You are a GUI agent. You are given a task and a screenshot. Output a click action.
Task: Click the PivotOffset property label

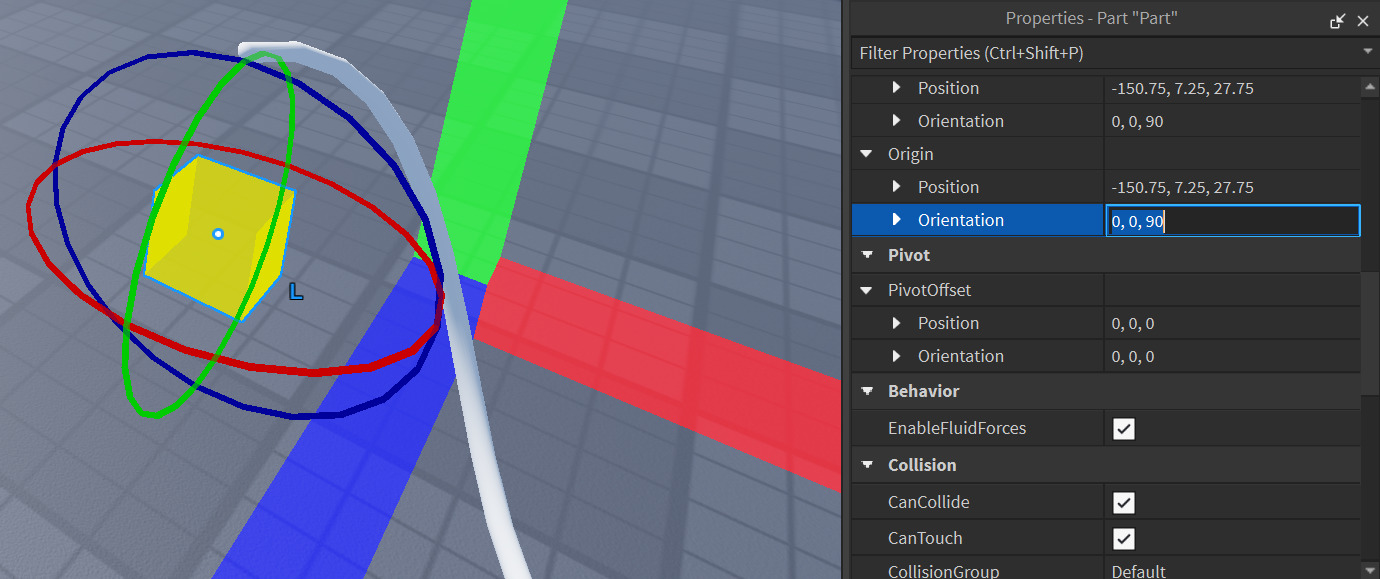tap(930, 290)
